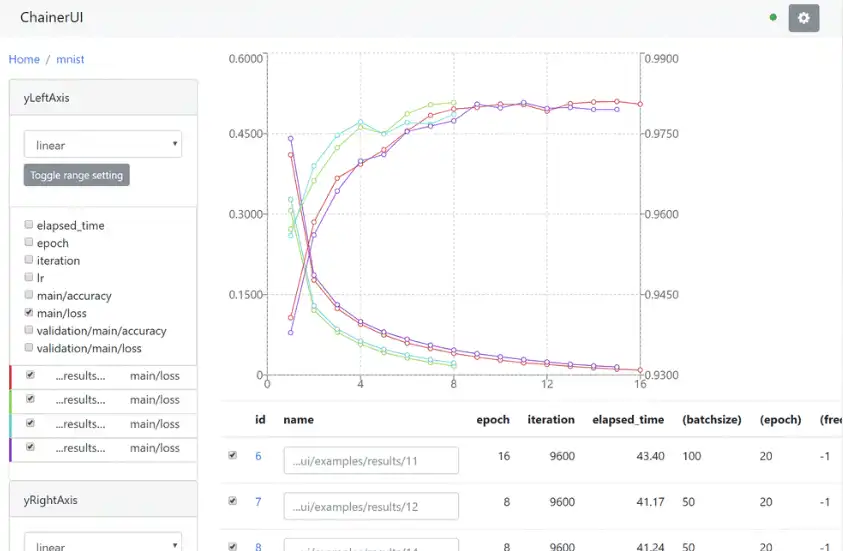Viewport: 843px width, 551px height.
Task: Click the red curve endpoint at epoch 16 accuracy
Action: click(640, 104)
